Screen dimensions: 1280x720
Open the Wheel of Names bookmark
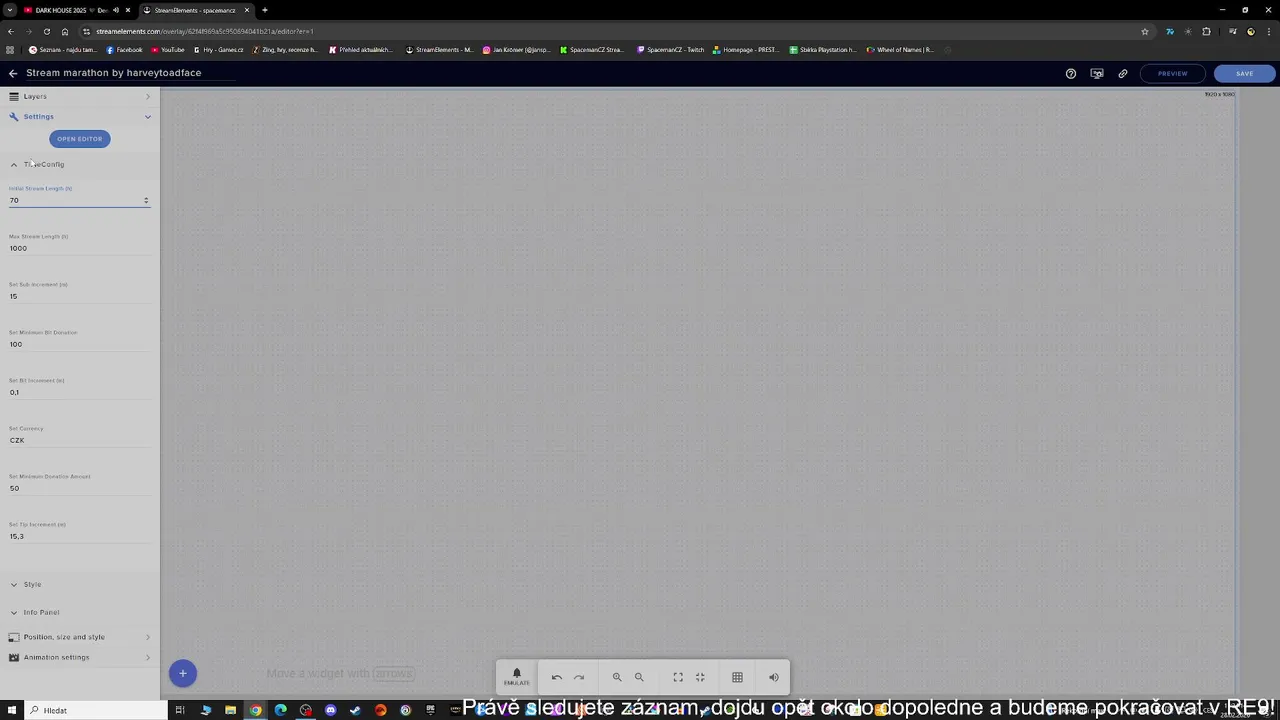point(900,49)
